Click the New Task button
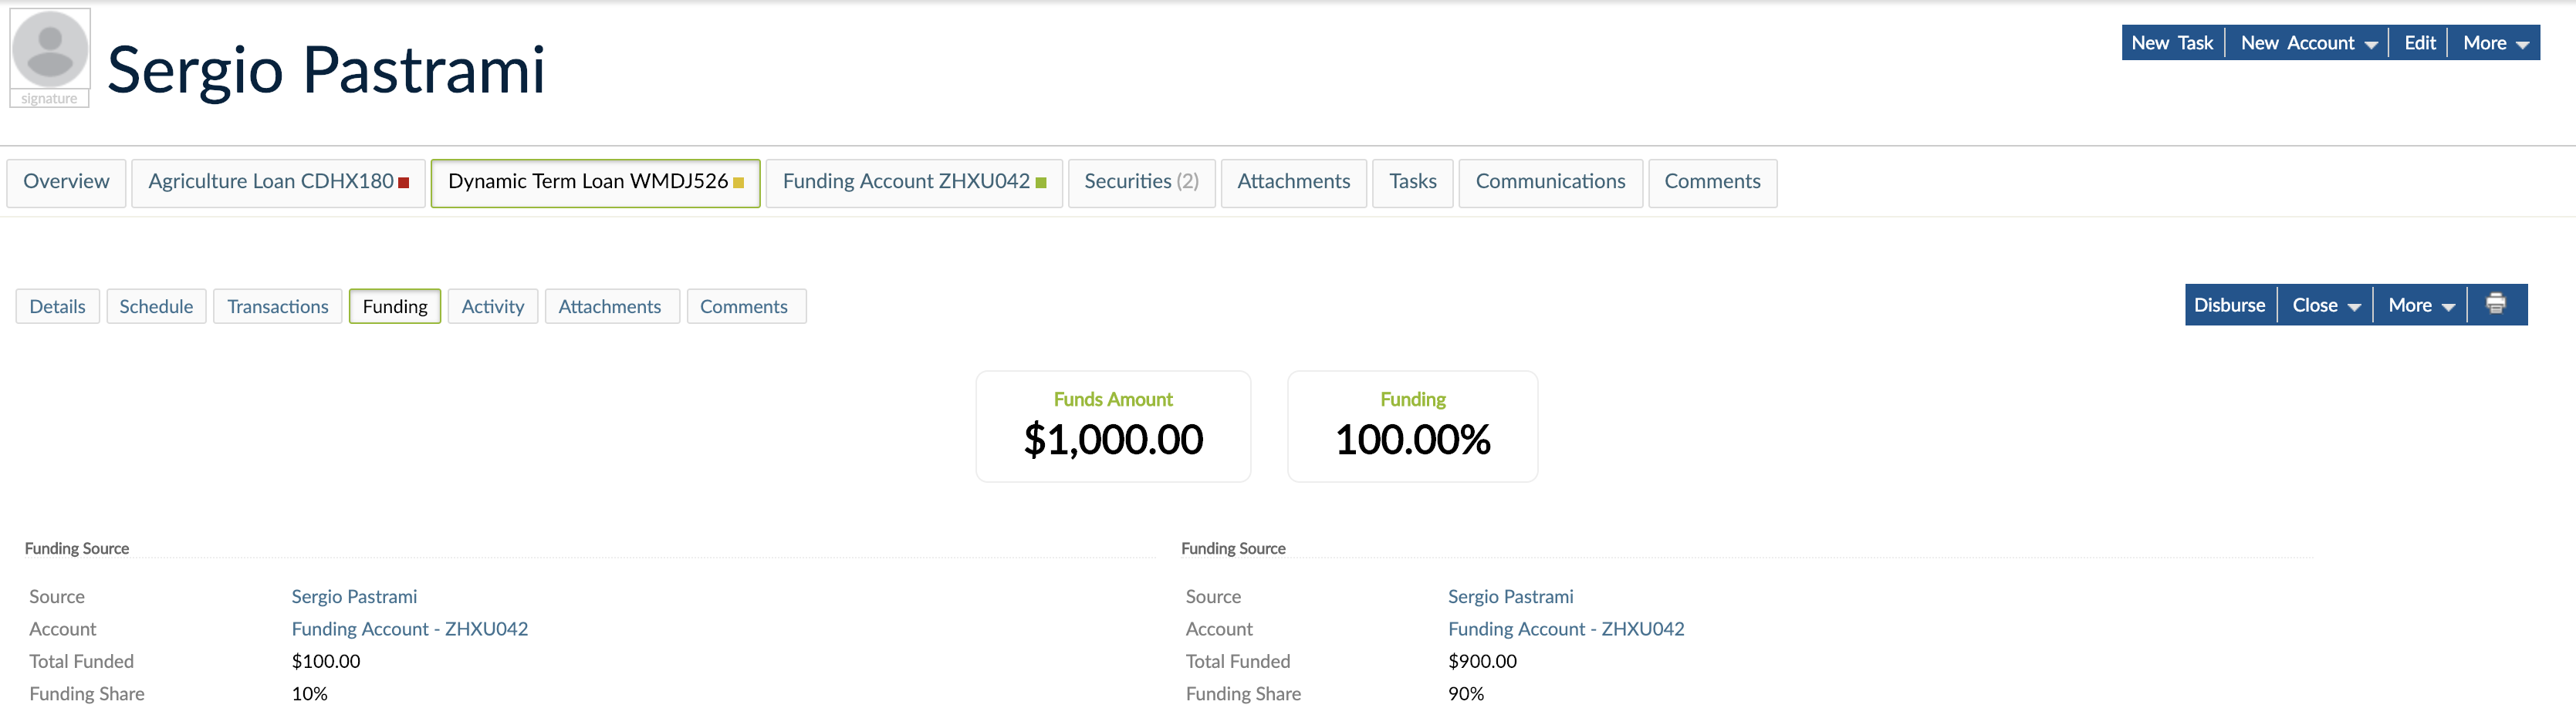 click(2172, 42)
